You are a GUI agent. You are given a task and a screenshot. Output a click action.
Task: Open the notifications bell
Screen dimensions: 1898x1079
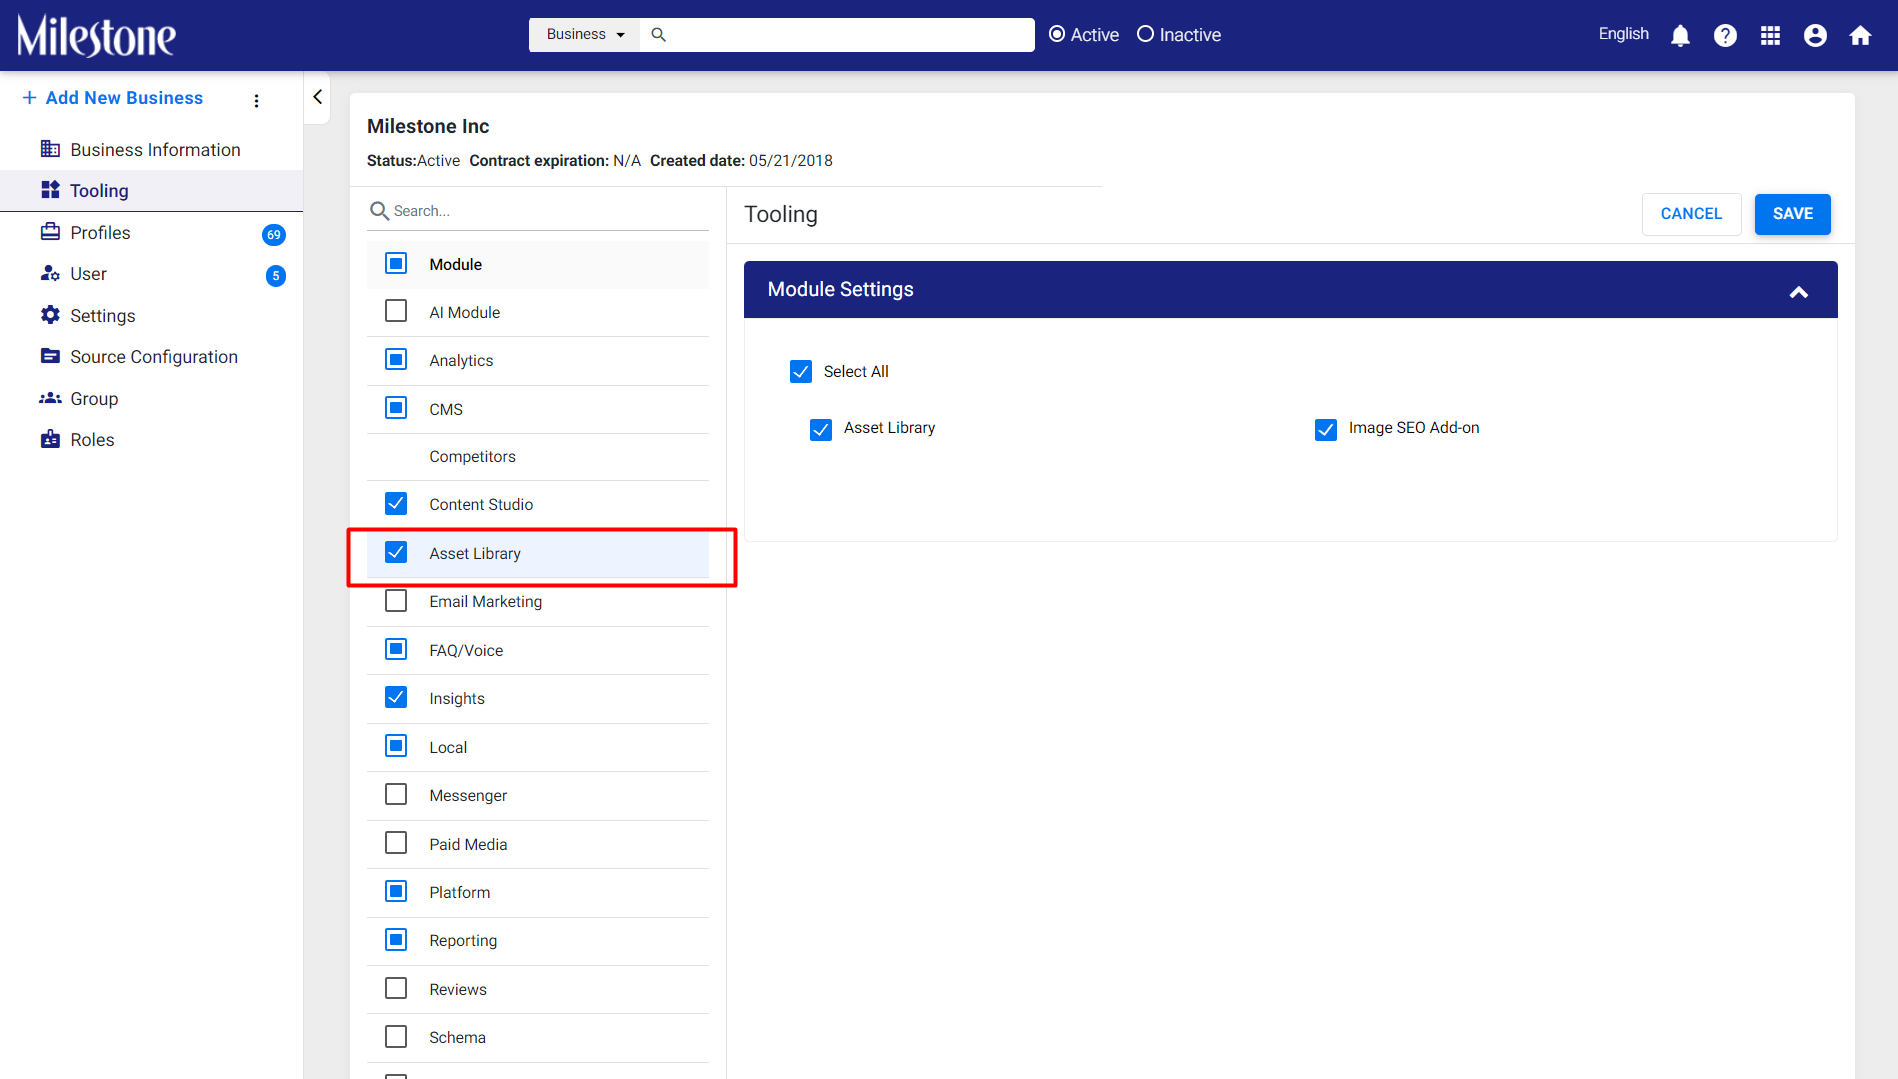click(1680, 36)
